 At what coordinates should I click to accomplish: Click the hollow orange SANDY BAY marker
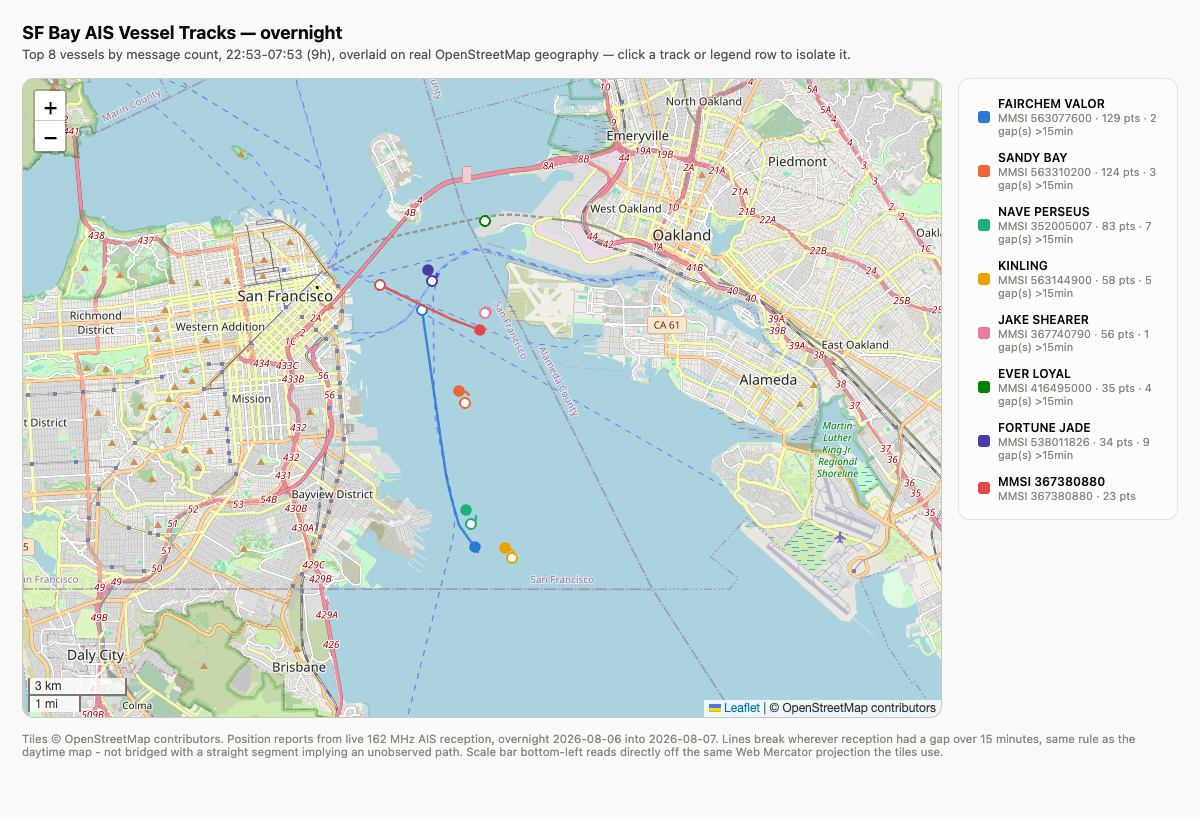(x=465, y=403)
